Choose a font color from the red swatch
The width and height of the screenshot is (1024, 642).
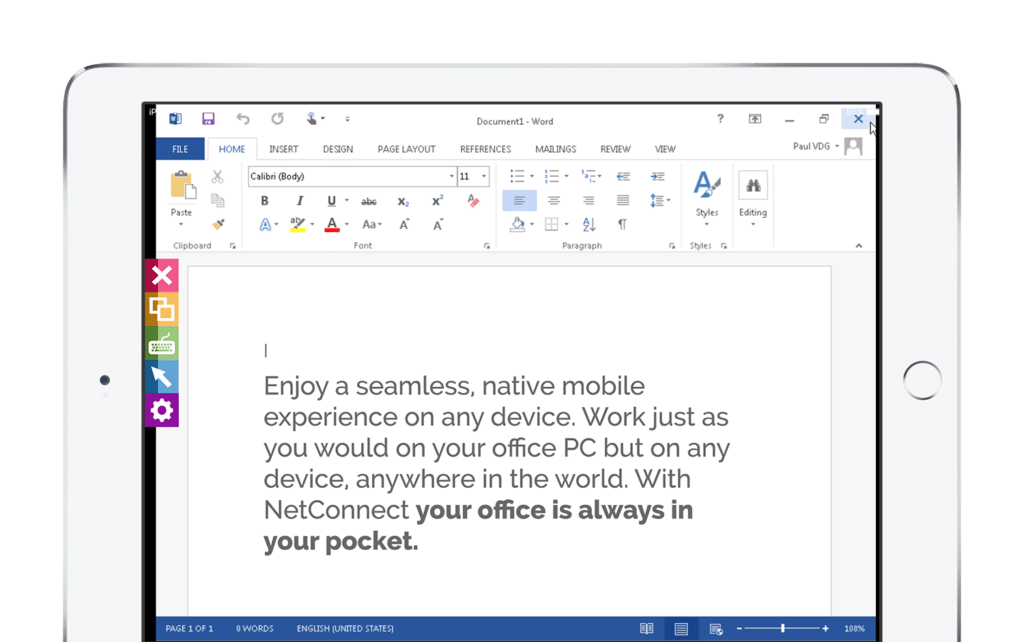tap(331, 225)
